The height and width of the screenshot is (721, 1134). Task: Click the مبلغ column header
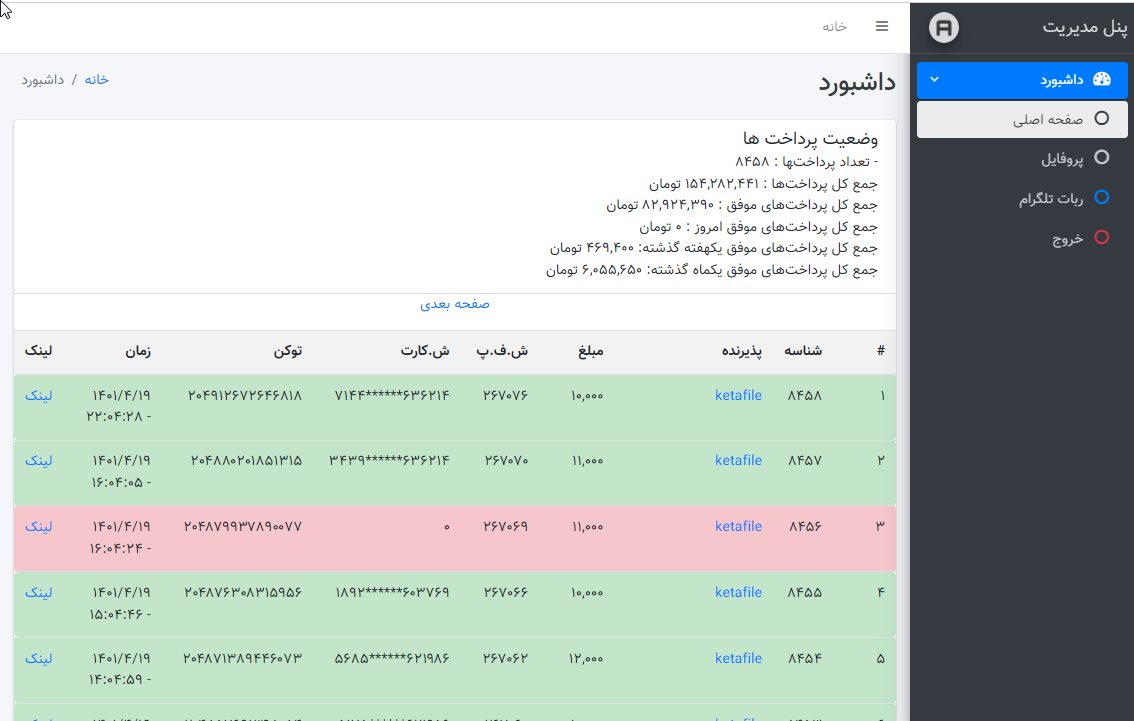point(590,351)
